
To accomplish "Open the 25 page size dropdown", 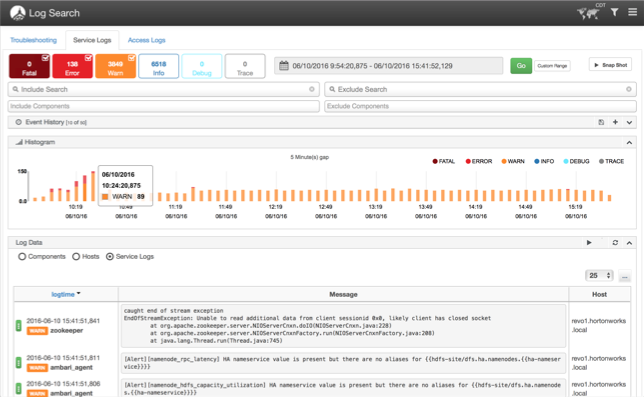I will (x=599, y=275).
